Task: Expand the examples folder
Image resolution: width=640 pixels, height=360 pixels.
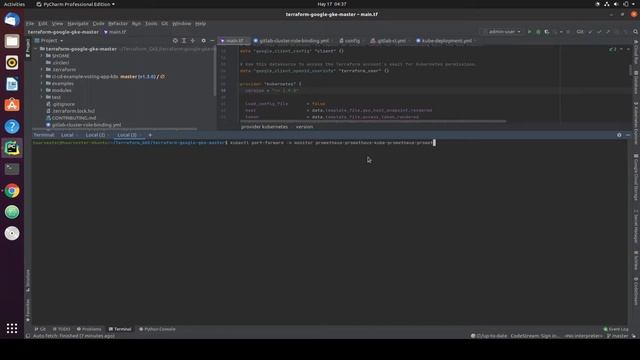Action: point(42,83)
